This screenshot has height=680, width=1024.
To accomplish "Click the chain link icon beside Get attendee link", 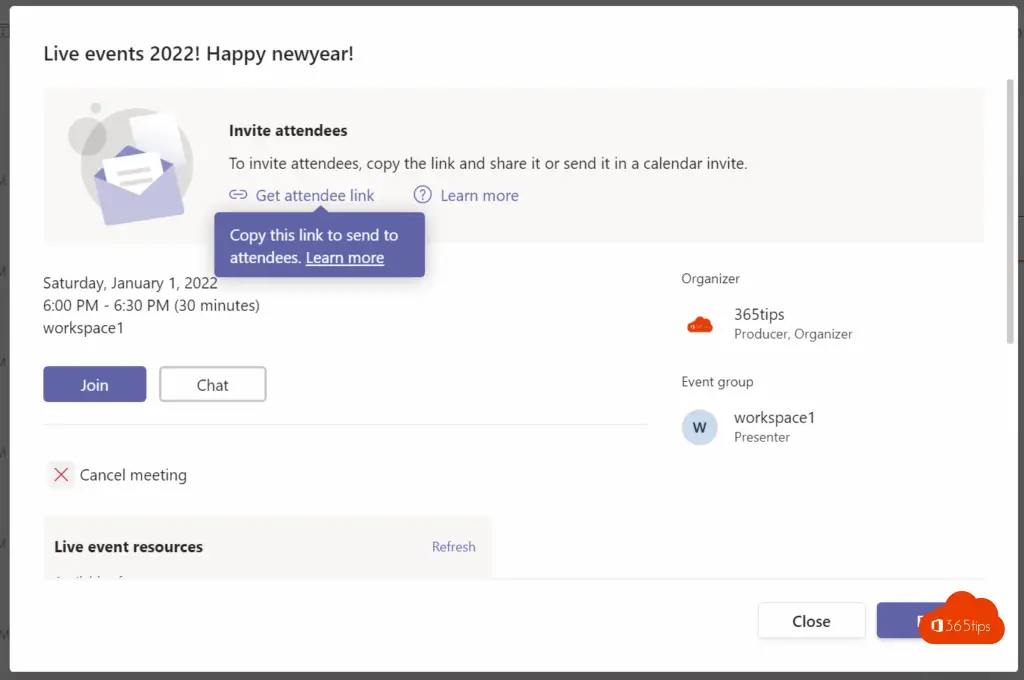I will 238,196.
